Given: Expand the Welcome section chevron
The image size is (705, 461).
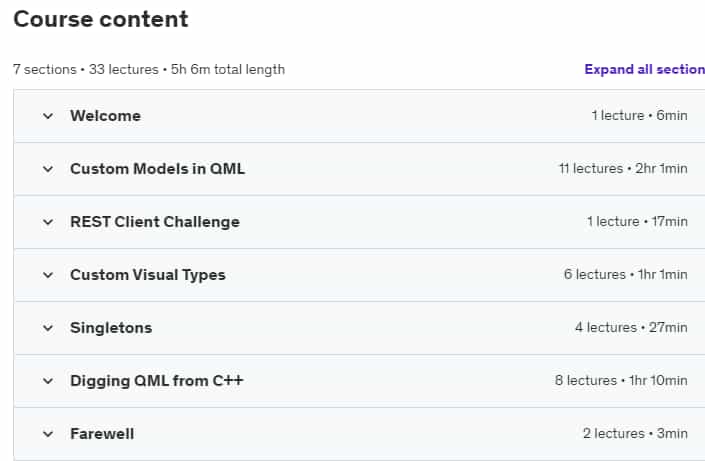Looking at the screenshot, I should tap(48, 116).
